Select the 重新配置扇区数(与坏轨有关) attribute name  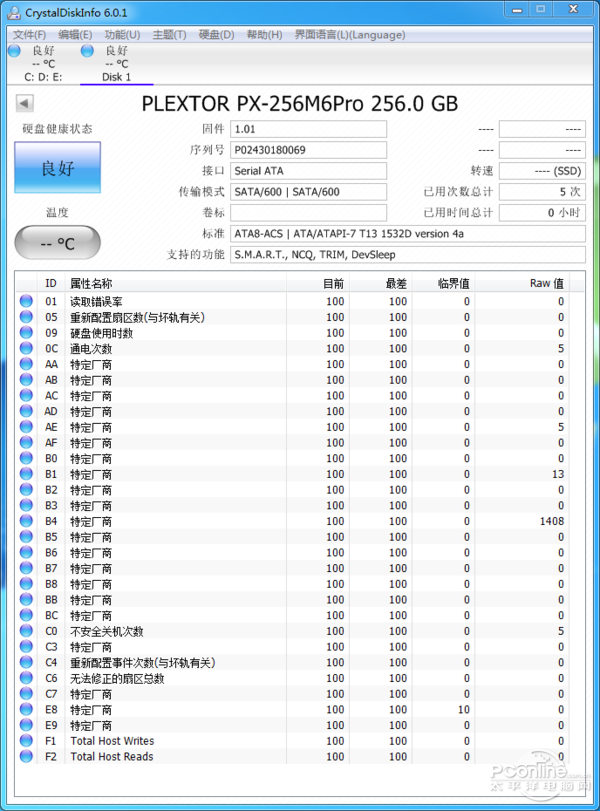tap(138, 317)
